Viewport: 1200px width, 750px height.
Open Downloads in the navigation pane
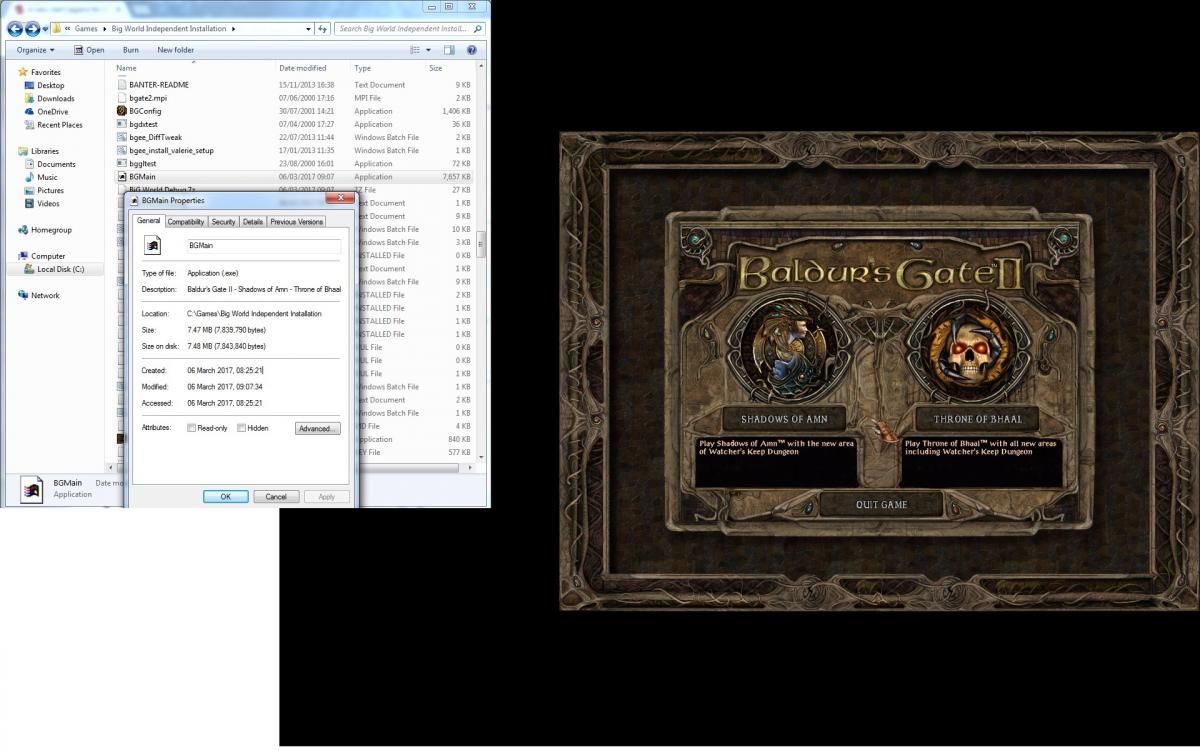pyautogui.click(x=49, y=99)
